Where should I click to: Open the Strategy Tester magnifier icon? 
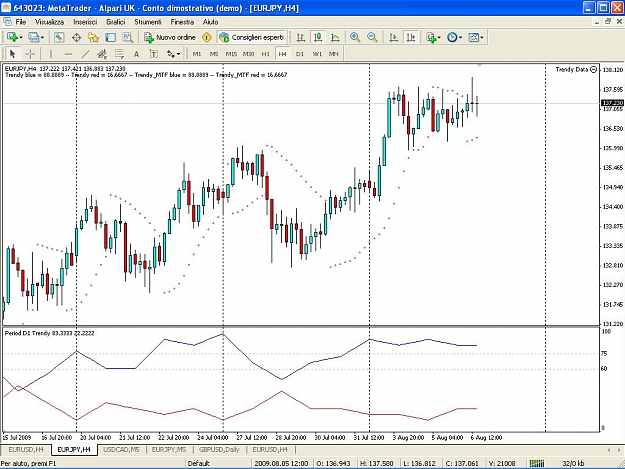[128, 37]
